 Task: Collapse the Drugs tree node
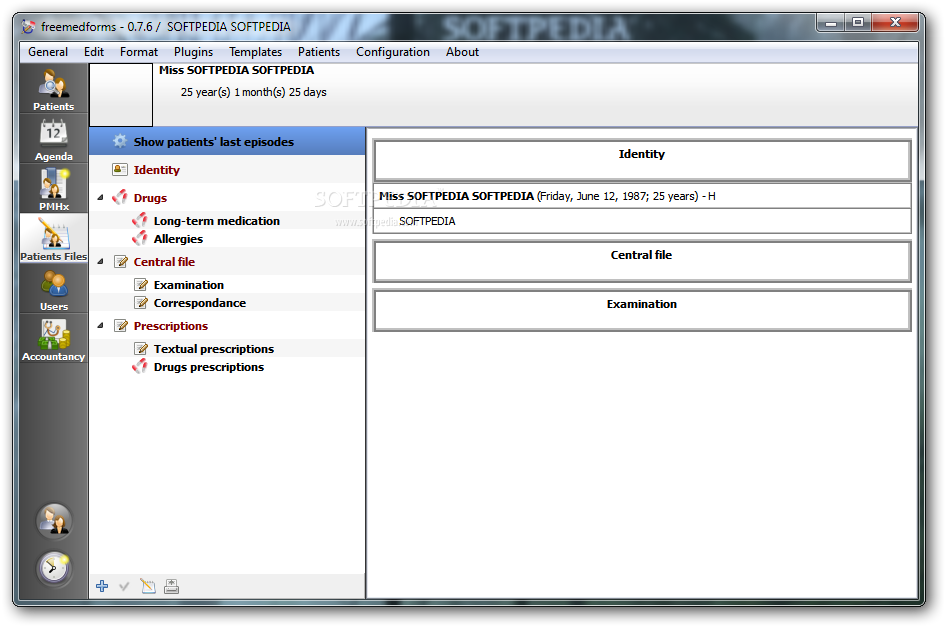[101, 197]
